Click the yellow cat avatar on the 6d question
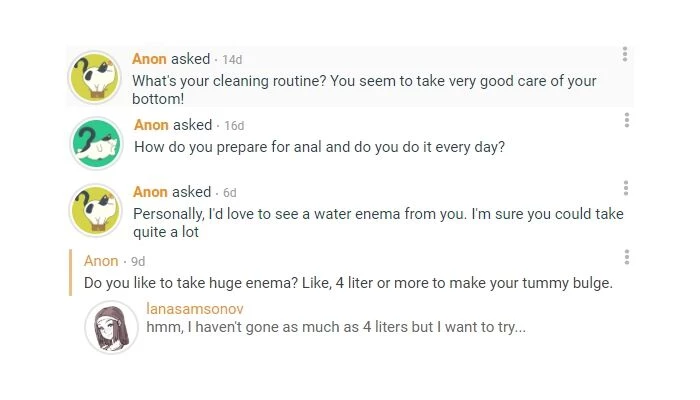Viewport: 700px width, 400px height. 95,210
